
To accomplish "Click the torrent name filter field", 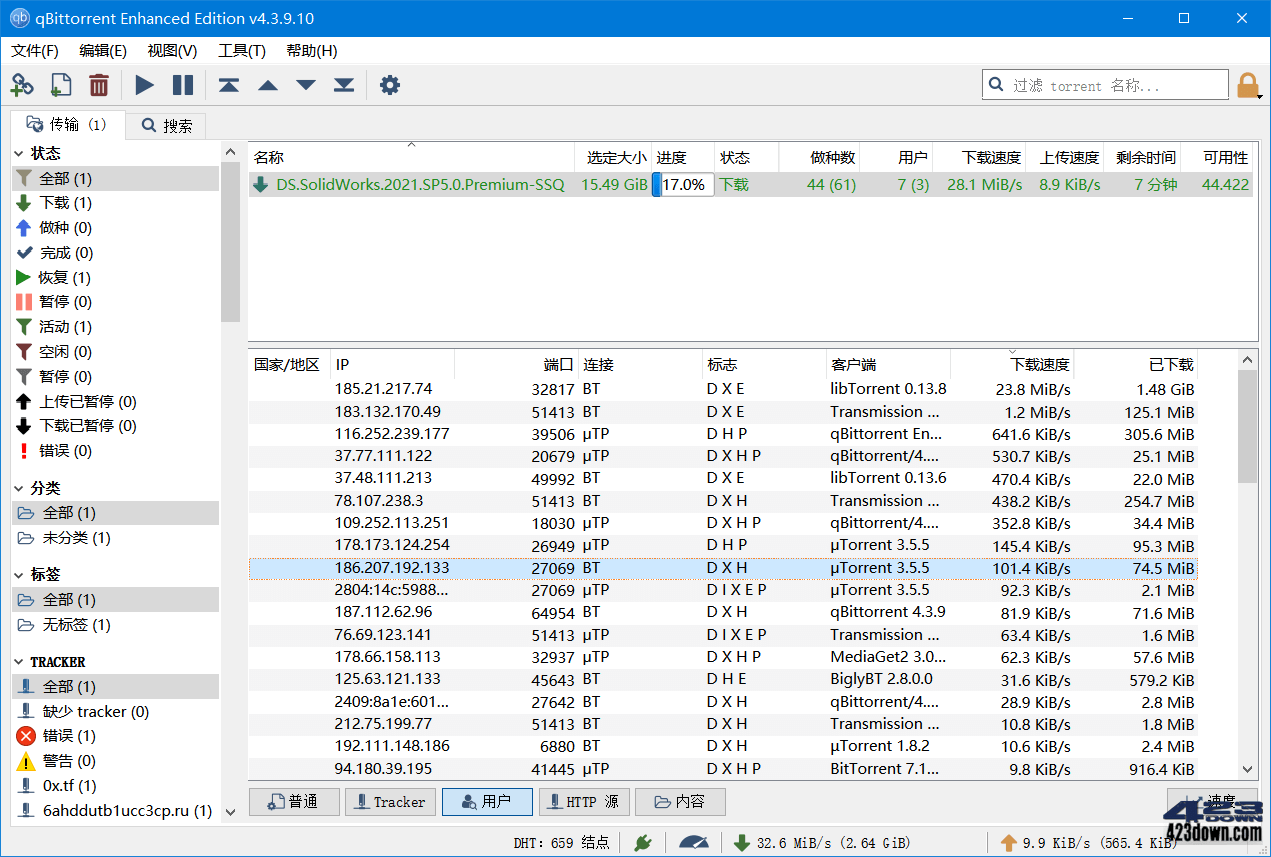I will [x=1105, y=84].
